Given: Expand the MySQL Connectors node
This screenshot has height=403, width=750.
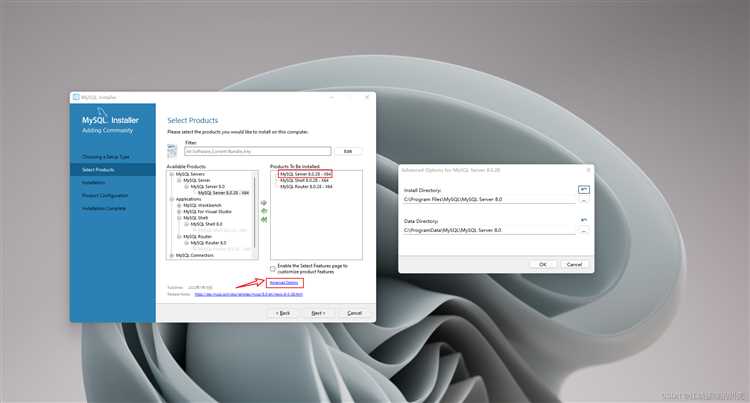Looking at the screenshot, I should point(172,255).
